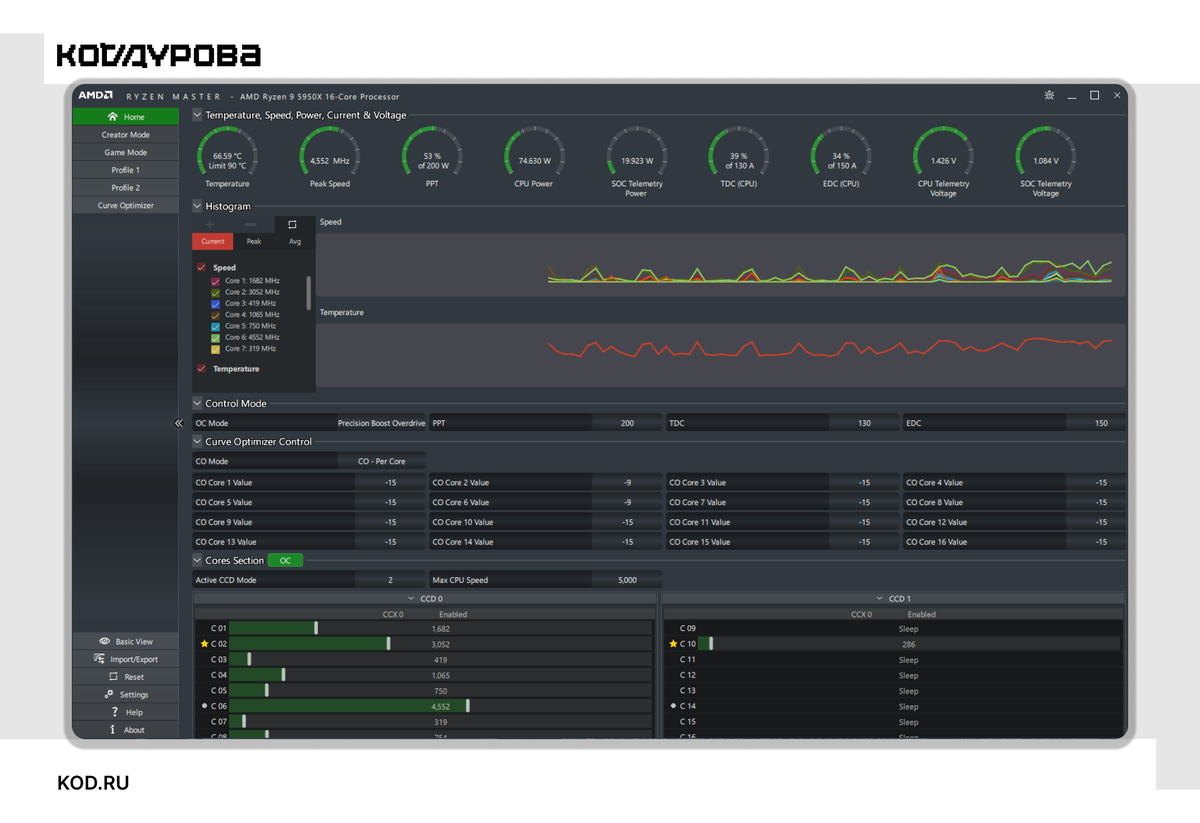Select the Current histogram tab
Screen dimensions: 1200x823
(x=213, y=241)
